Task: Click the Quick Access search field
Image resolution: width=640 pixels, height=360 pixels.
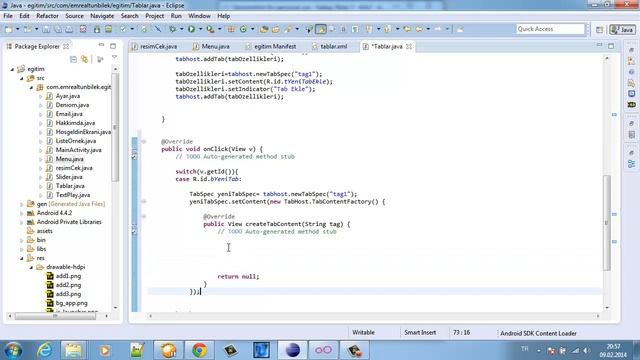Action: tap(550, 29)
